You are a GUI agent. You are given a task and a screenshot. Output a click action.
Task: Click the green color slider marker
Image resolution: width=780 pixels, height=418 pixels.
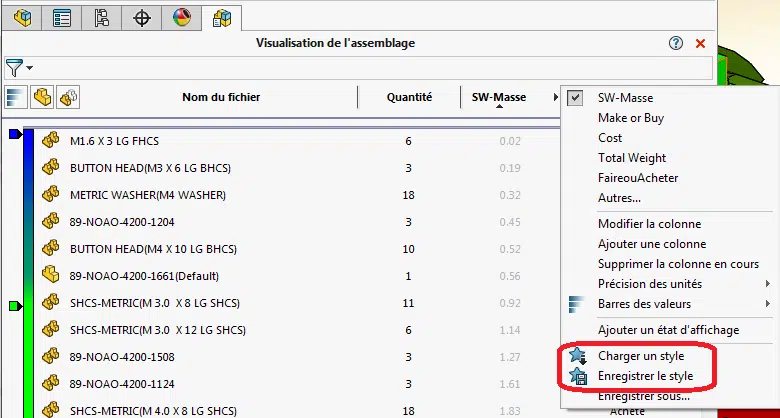pos(16,306)
